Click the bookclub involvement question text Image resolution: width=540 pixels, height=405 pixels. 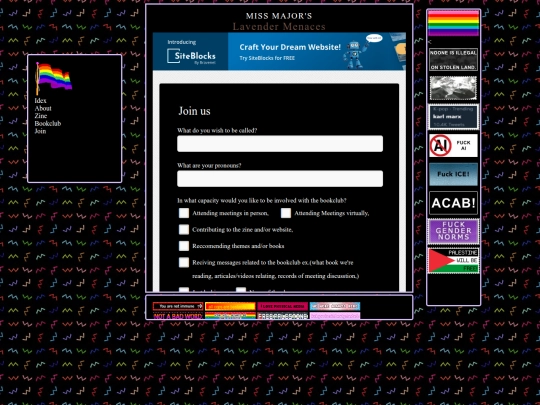(x=262, y=200)
